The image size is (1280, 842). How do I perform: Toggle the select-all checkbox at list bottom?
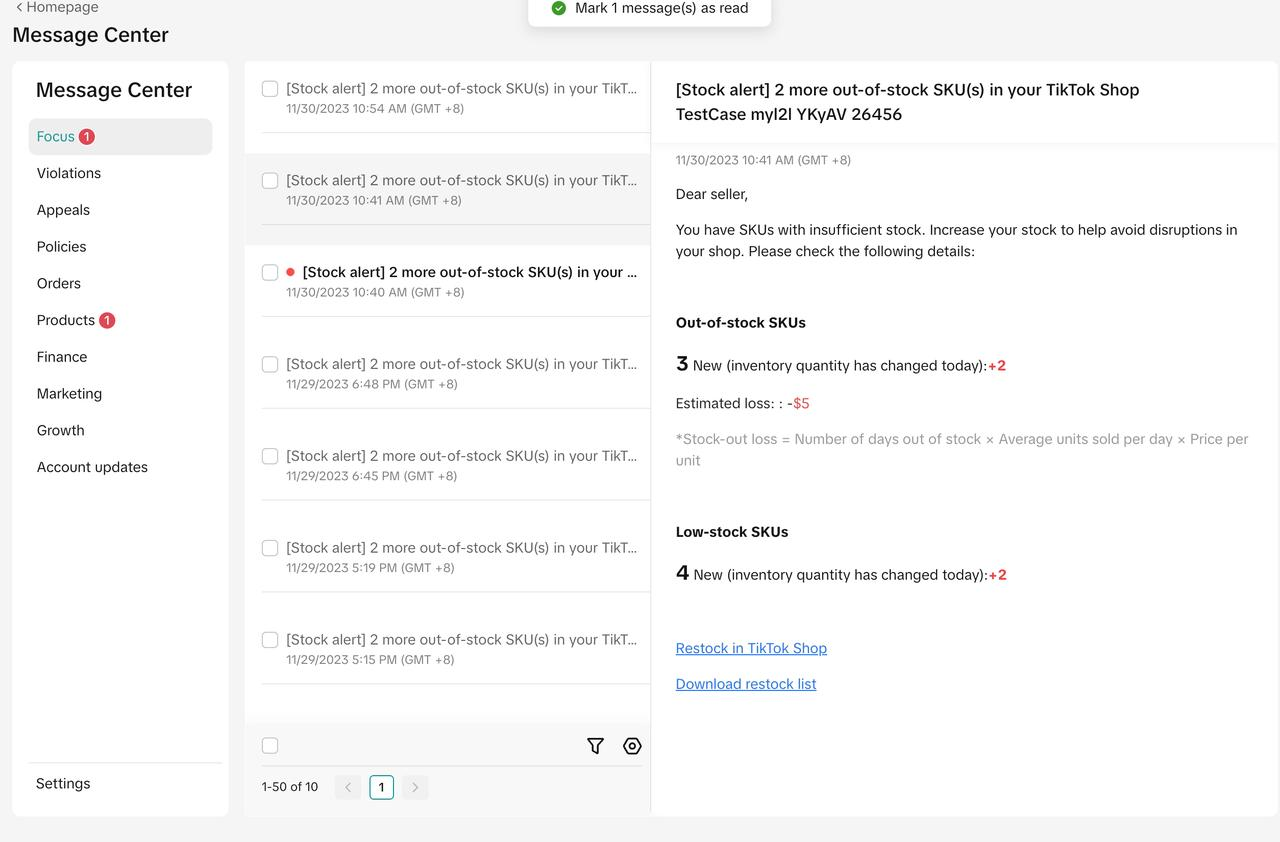point(270,746)
